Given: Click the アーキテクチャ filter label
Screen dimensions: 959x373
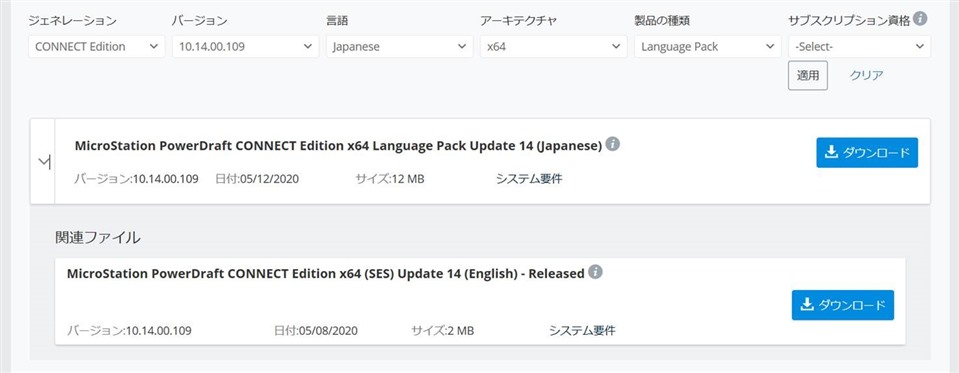Looking at the screenshot, I should 519,21.
